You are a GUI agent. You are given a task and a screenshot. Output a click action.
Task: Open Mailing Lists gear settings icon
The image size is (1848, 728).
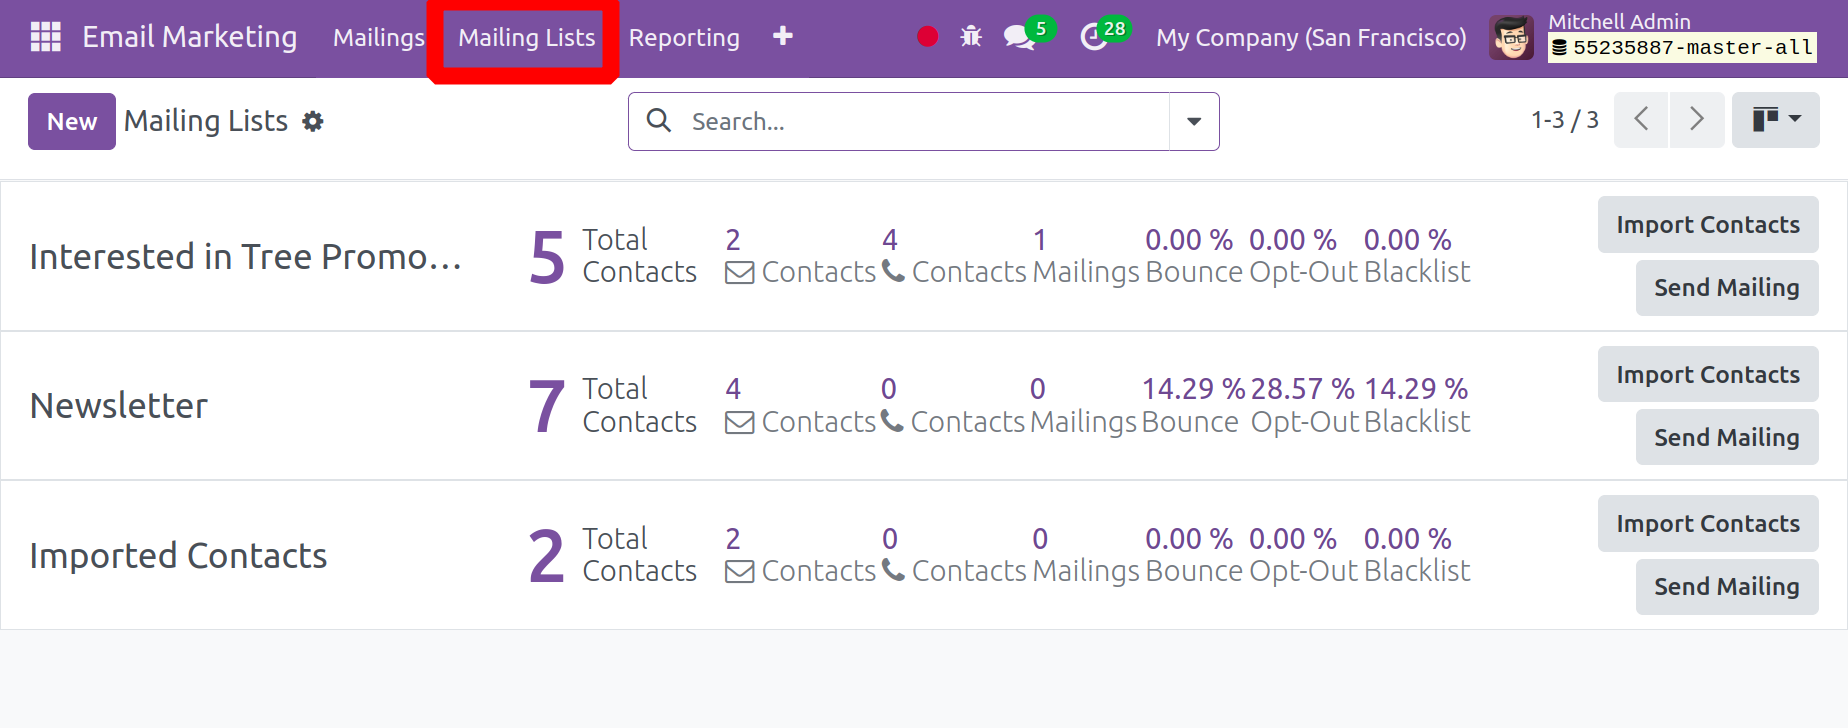click(313, 122)
